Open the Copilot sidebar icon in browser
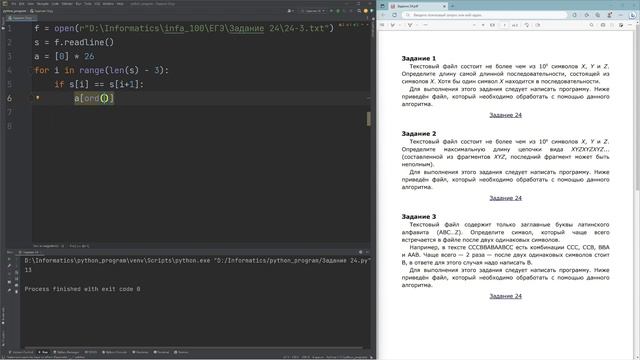Viewport: 640px width, 360px height. pyautogui.click(x=632, y=15)
